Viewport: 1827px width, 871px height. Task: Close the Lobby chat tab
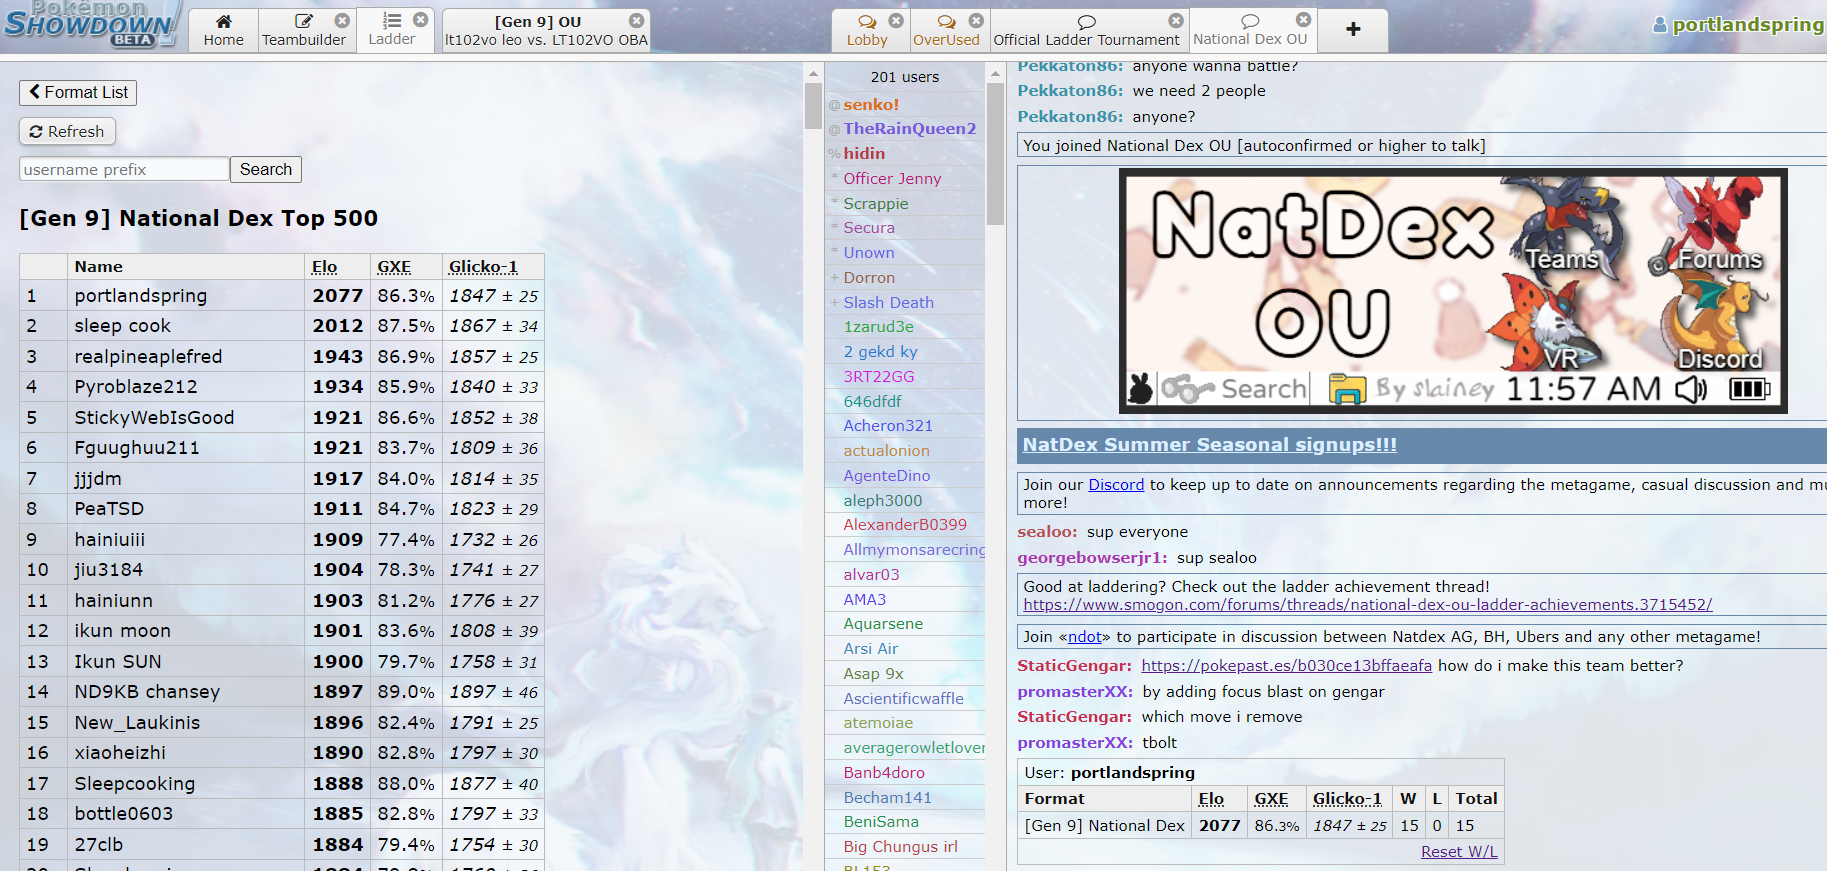click(x=897, y=20)
